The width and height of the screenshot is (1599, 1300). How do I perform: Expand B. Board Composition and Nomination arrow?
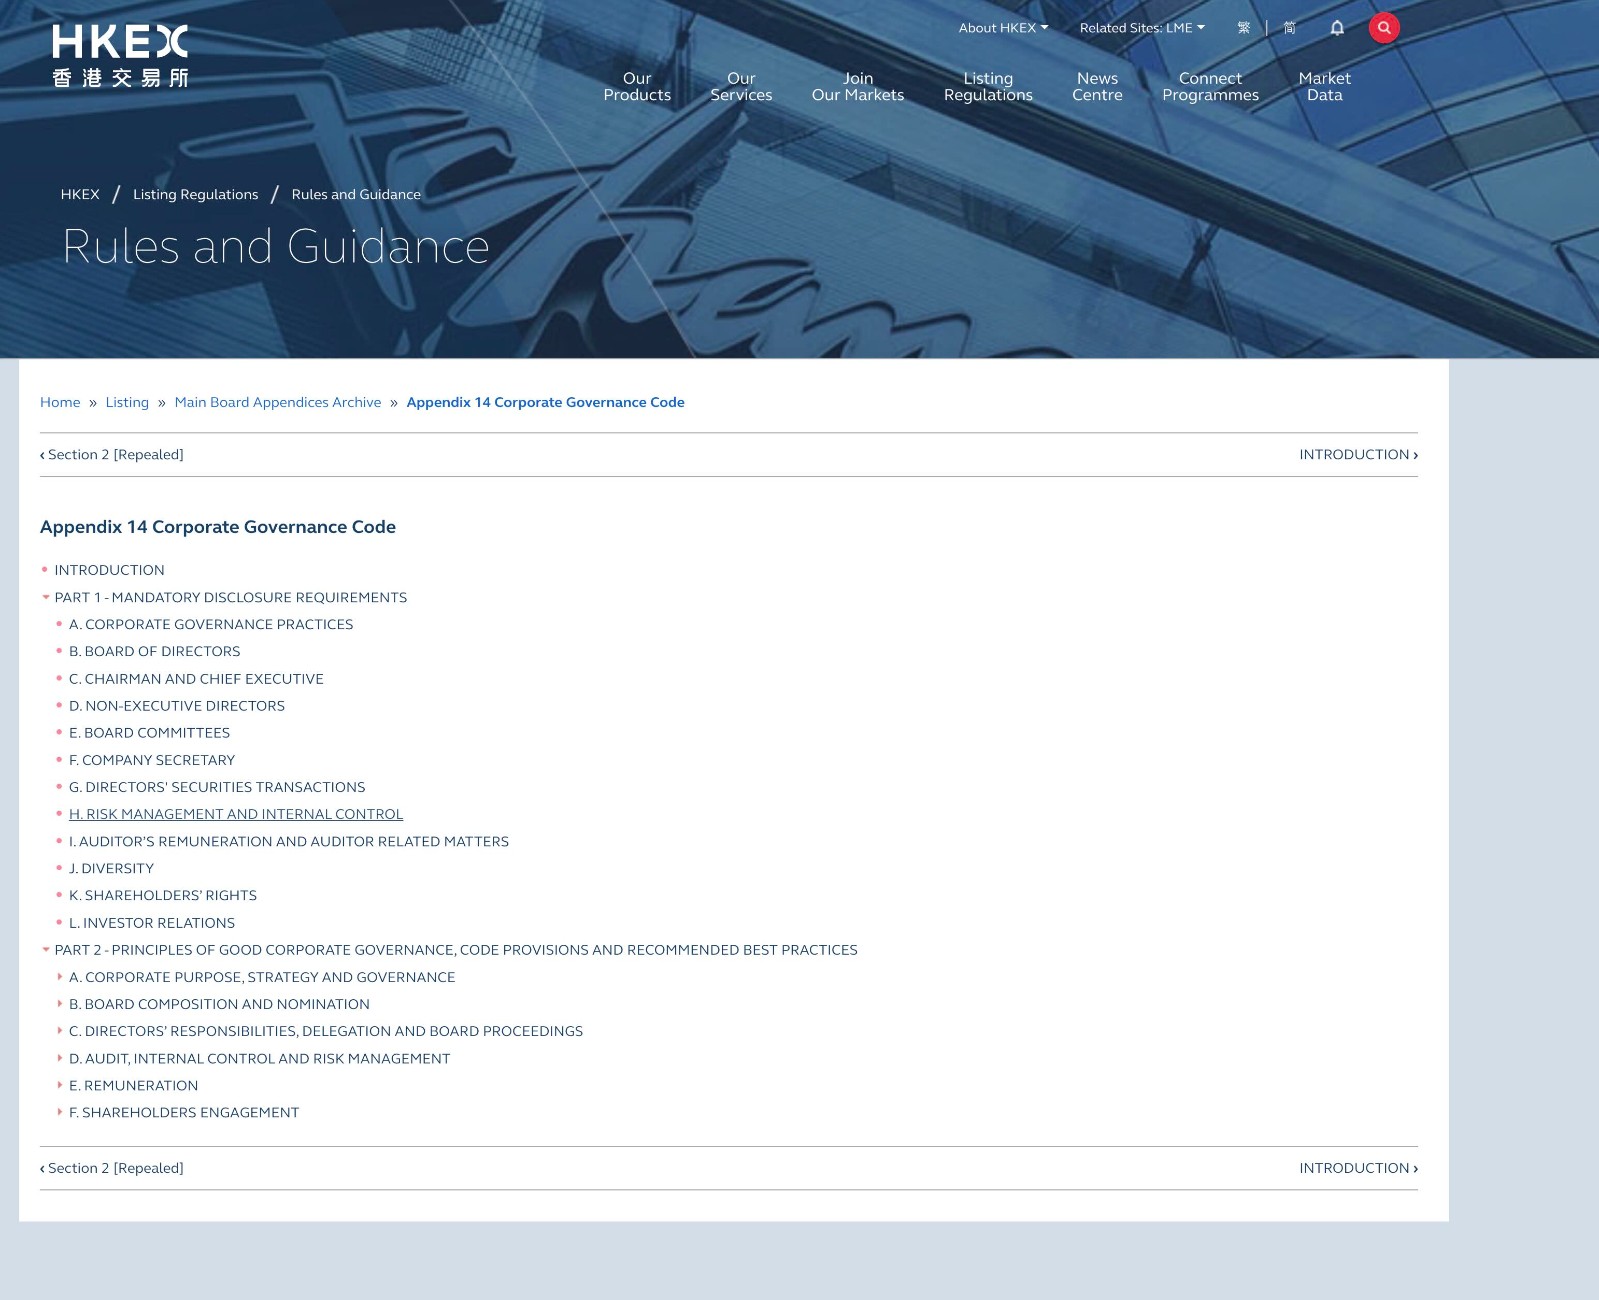click(x=60, y=1004)
